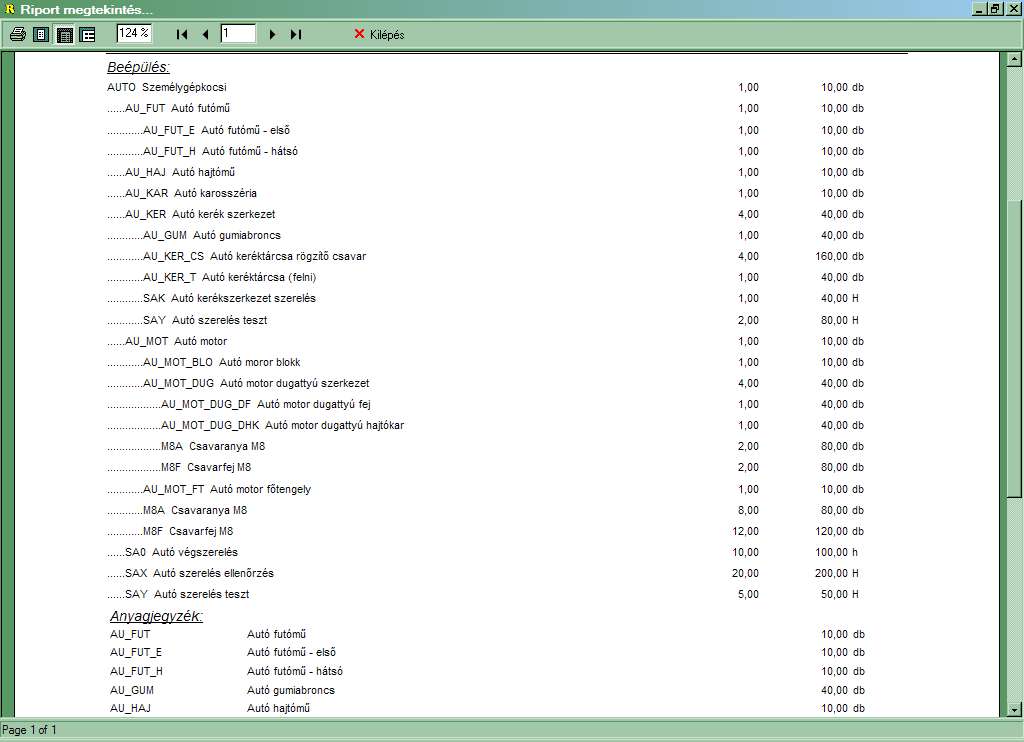Select the page width view icon
This screenshot has width=1024, height=742.
point(64,34)
